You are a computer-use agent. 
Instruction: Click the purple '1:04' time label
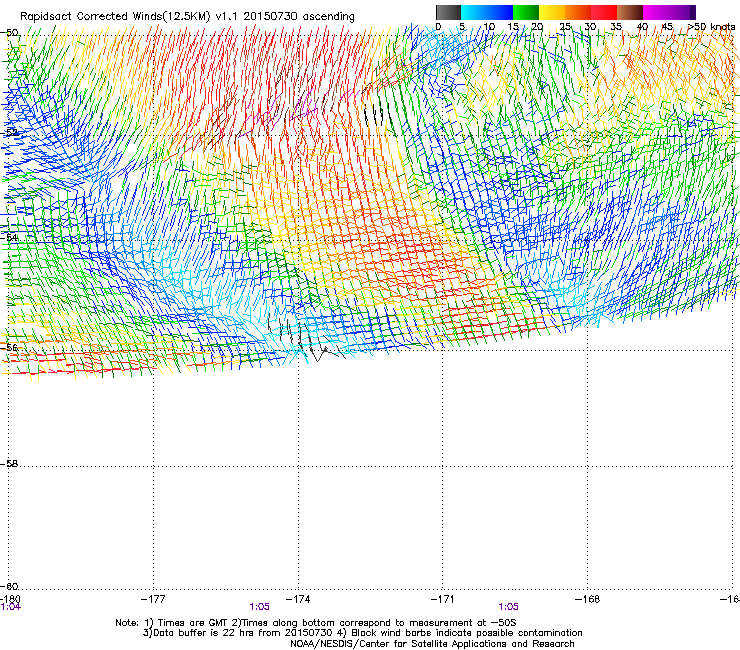click(11, 607)
